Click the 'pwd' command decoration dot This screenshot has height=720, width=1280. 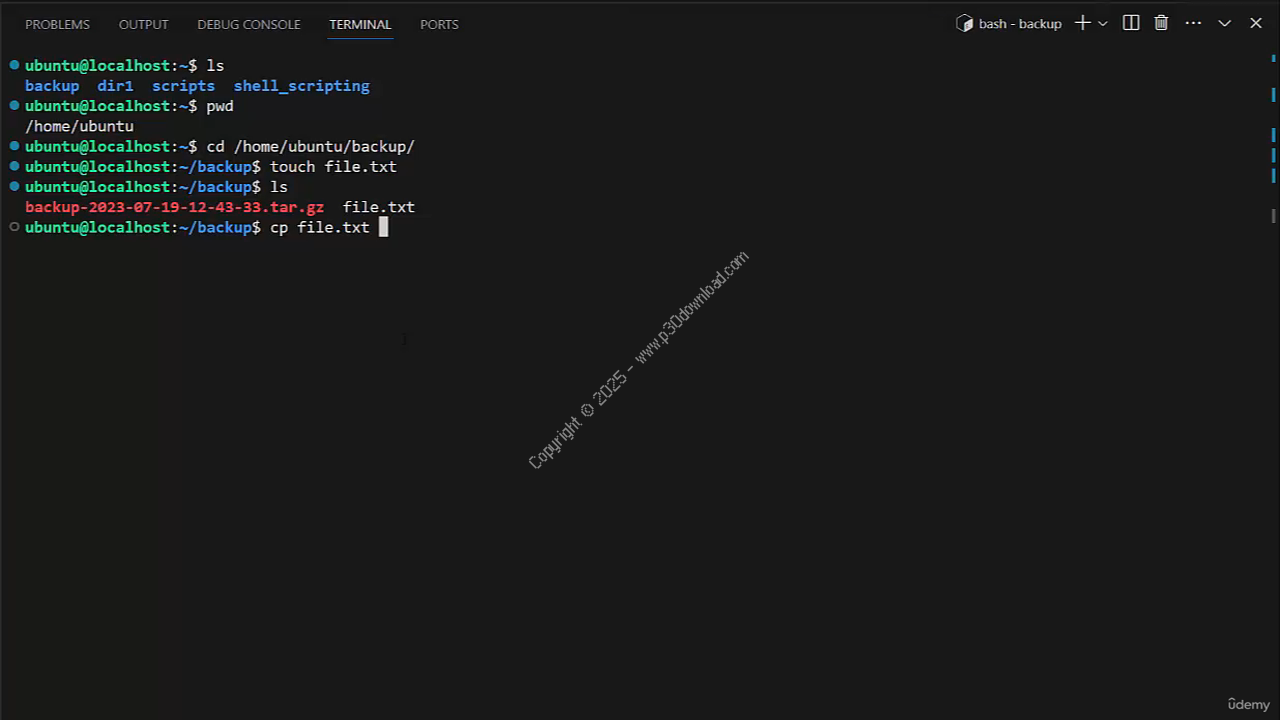tap(14, 105)
